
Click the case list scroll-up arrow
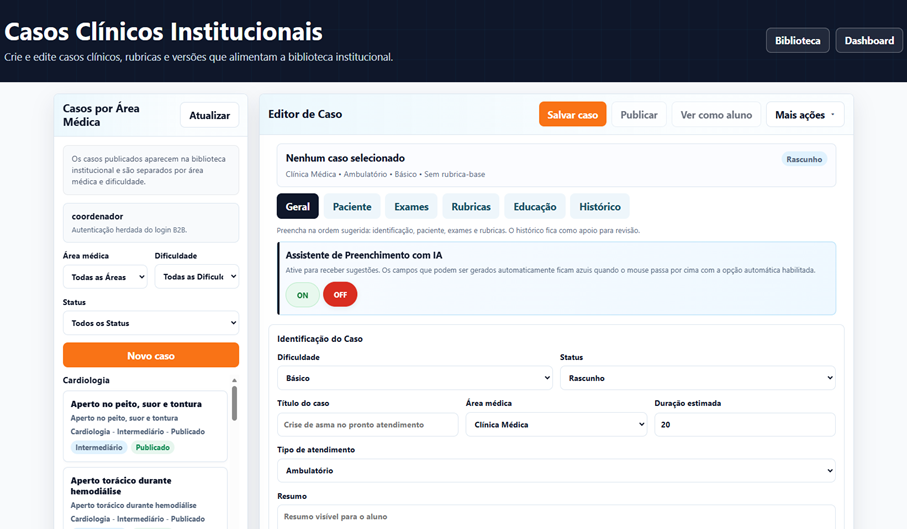tap(234, 380)
